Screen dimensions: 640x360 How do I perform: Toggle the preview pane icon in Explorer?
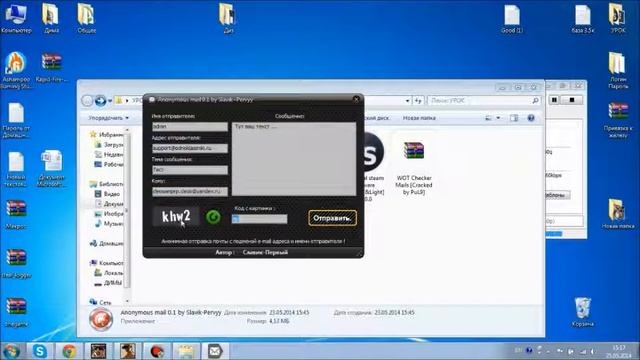click(x=514, y=118)
